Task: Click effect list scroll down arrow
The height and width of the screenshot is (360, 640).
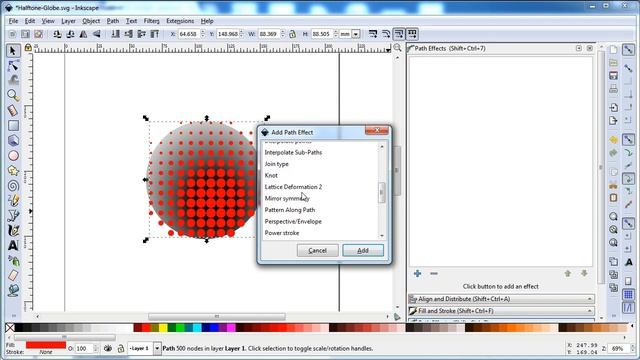Action: [382, 236]
